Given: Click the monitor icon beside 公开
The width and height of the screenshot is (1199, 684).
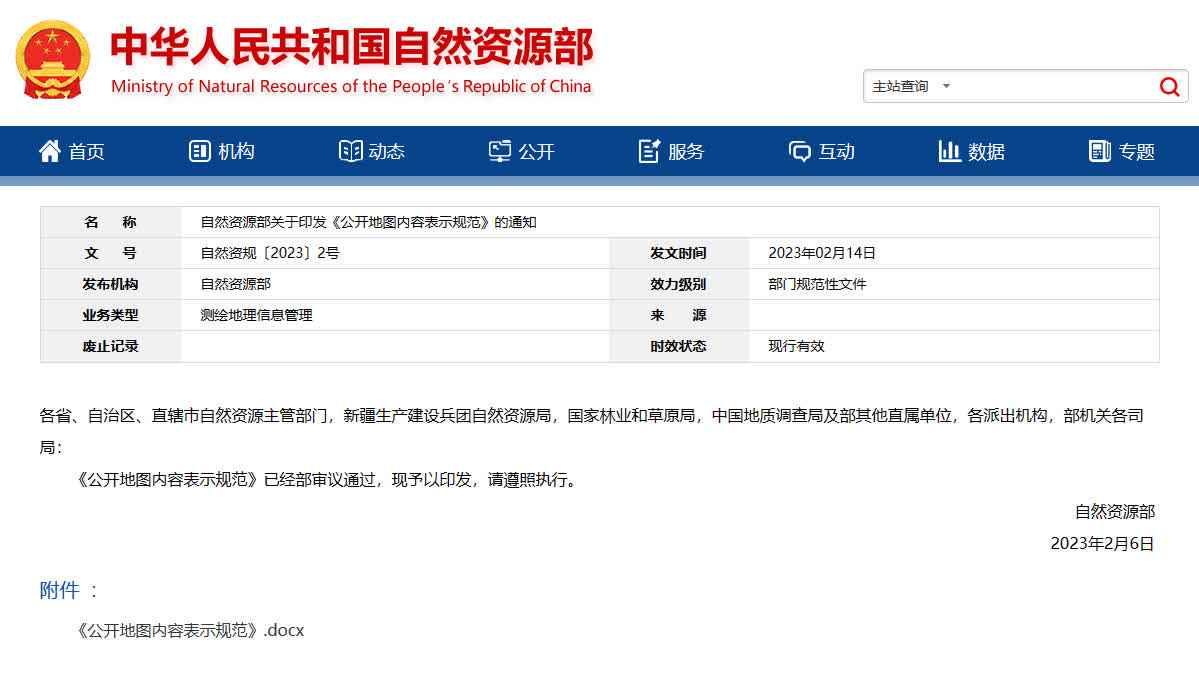Looking at the screenshot, I should (x=500, y=151).
